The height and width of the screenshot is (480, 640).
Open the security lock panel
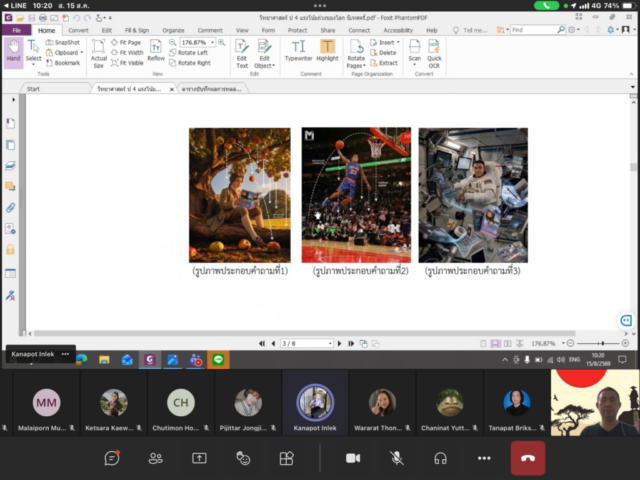11,250
